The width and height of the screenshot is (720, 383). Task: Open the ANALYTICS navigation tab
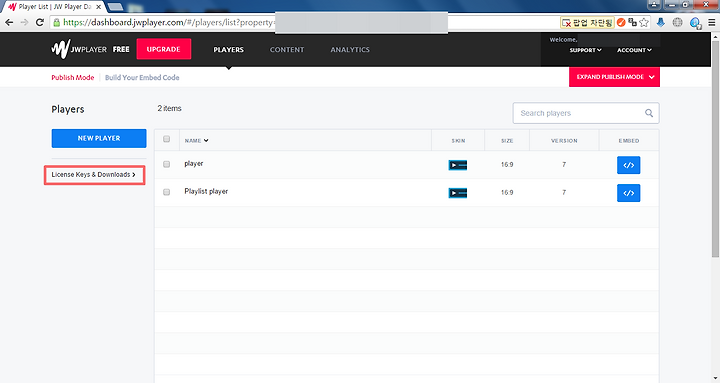click(350, 50)
